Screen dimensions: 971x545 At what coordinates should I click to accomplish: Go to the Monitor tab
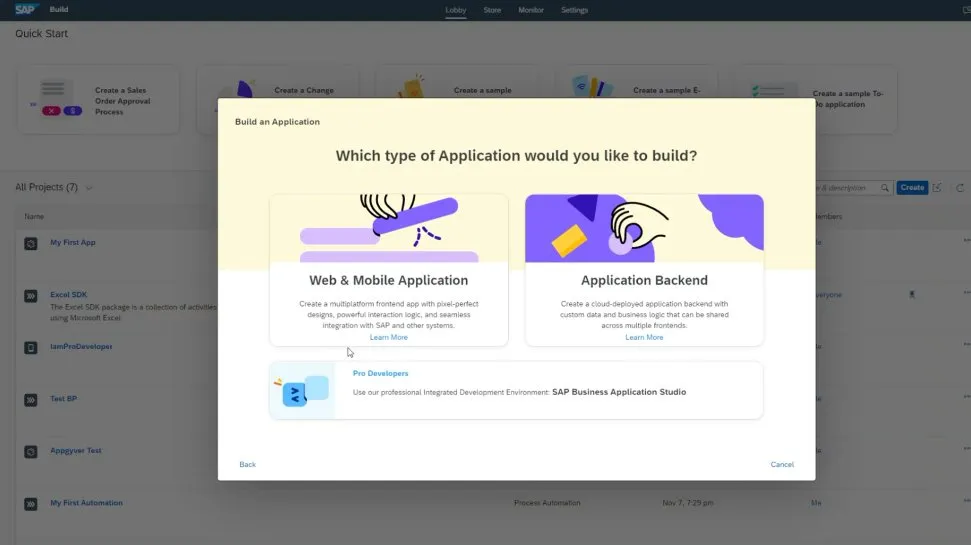531,10
